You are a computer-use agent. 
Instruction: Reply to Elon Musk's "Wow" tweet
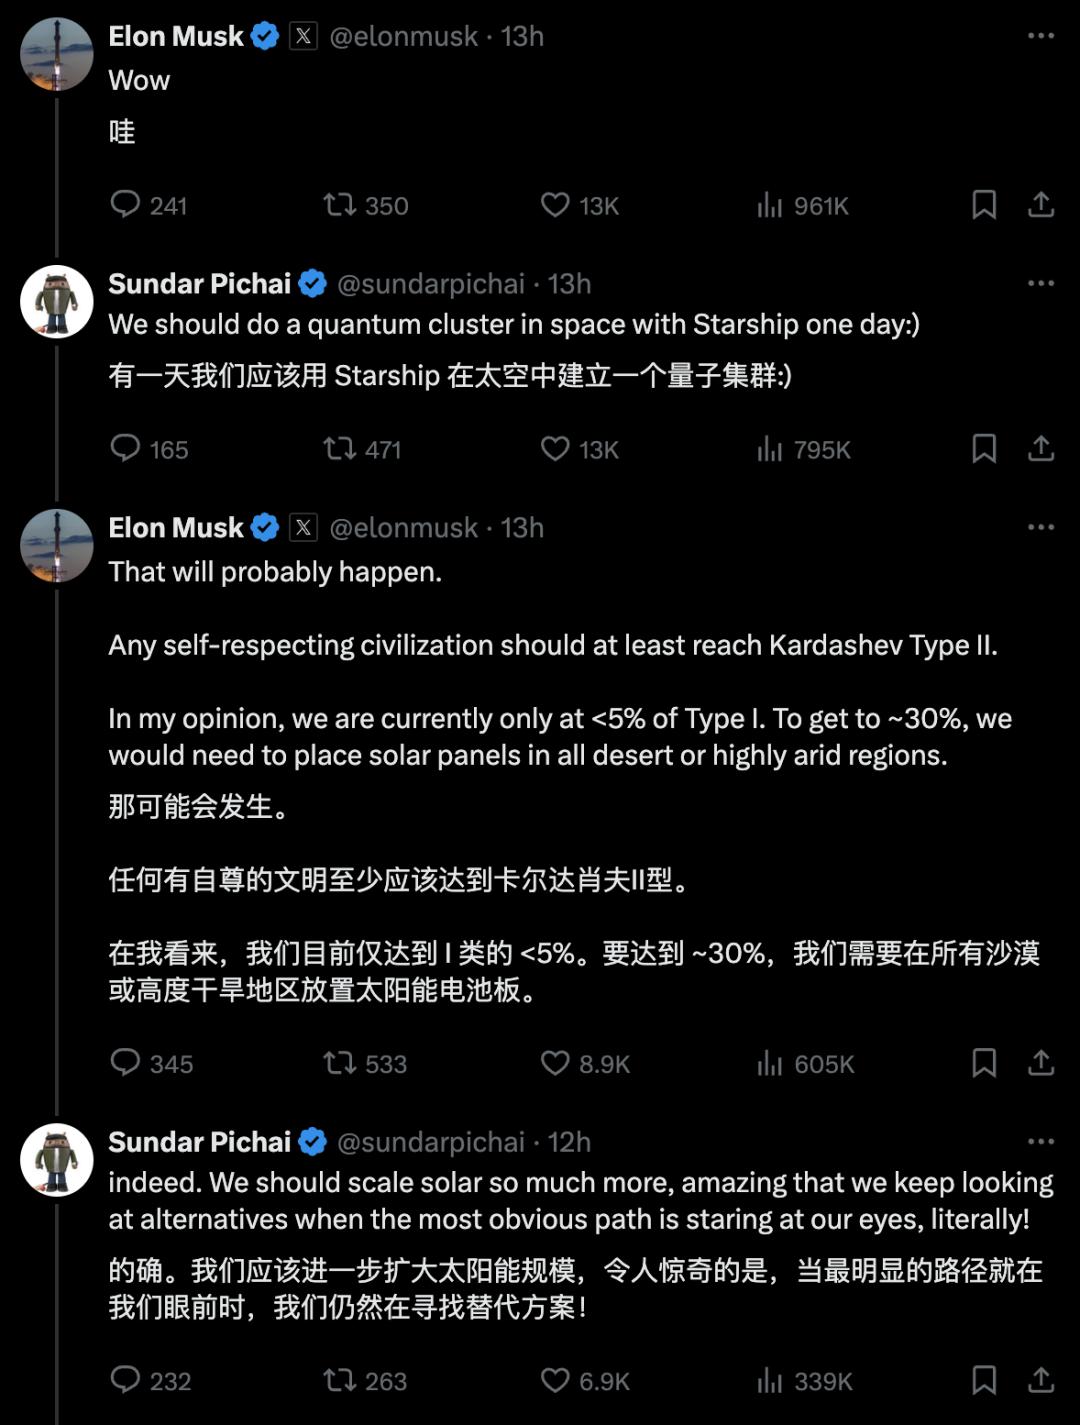pos(125,205)
